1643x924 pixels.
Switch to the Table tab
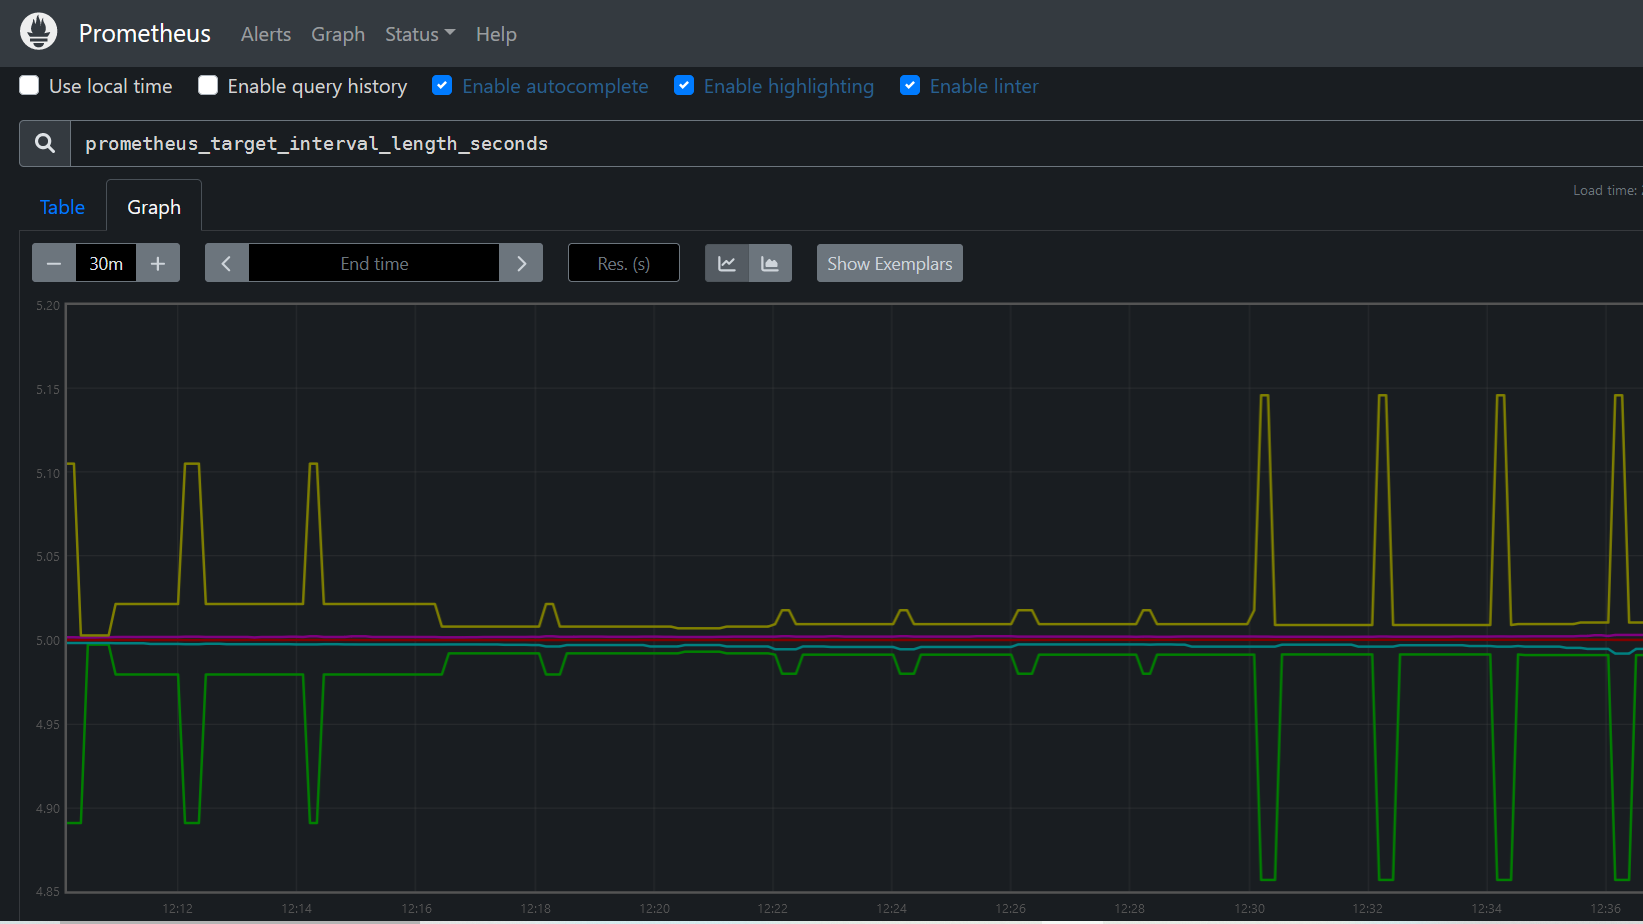tap(62, 207)
